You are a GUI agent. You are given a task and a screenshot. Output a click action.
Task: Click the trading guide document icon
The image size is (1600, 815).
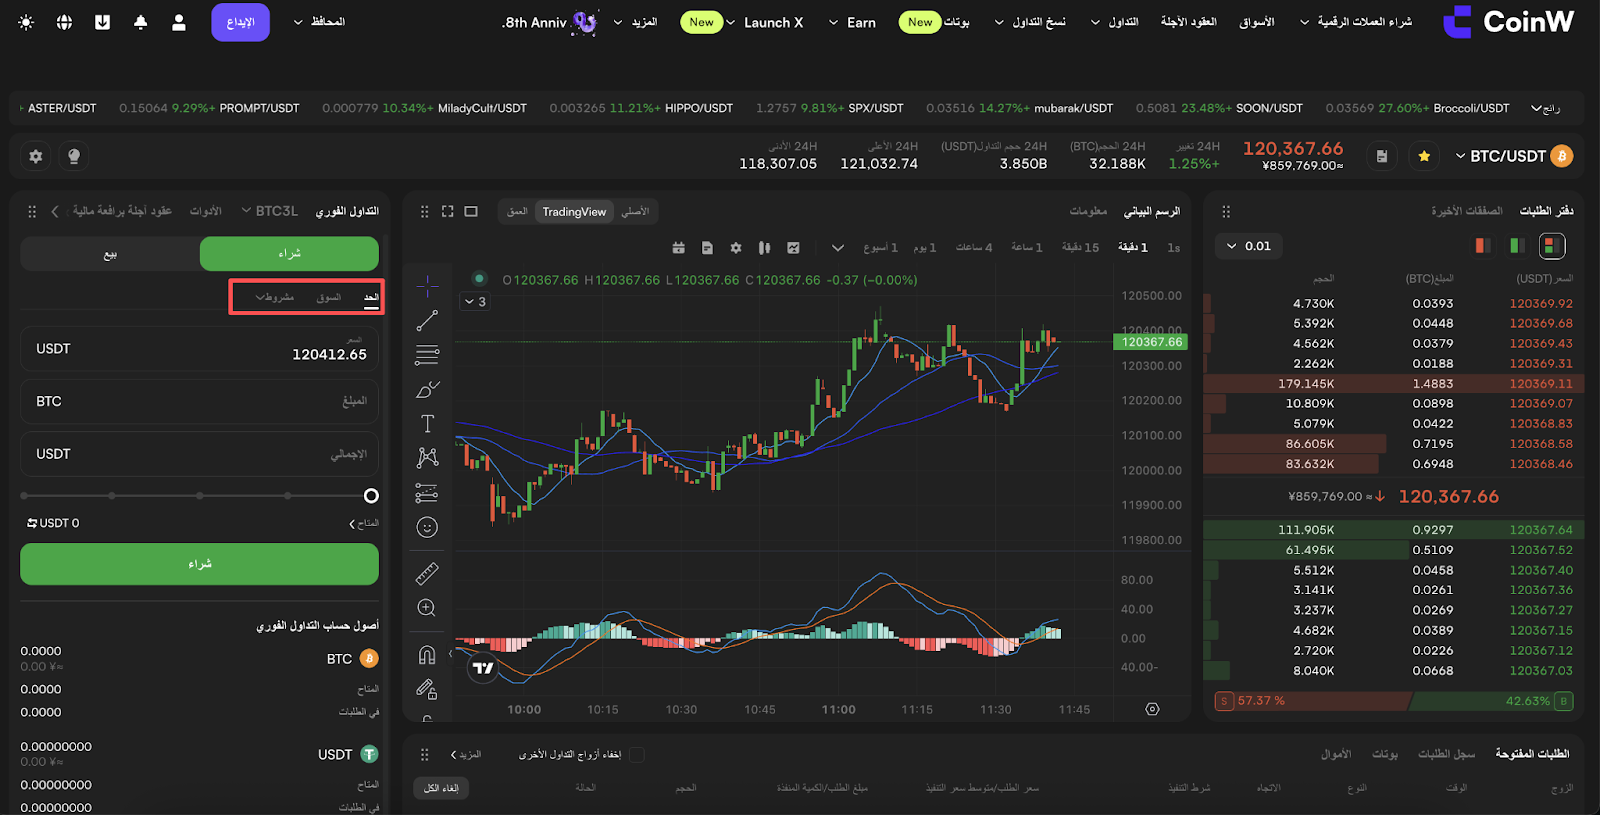click(x=1382, y=156)
